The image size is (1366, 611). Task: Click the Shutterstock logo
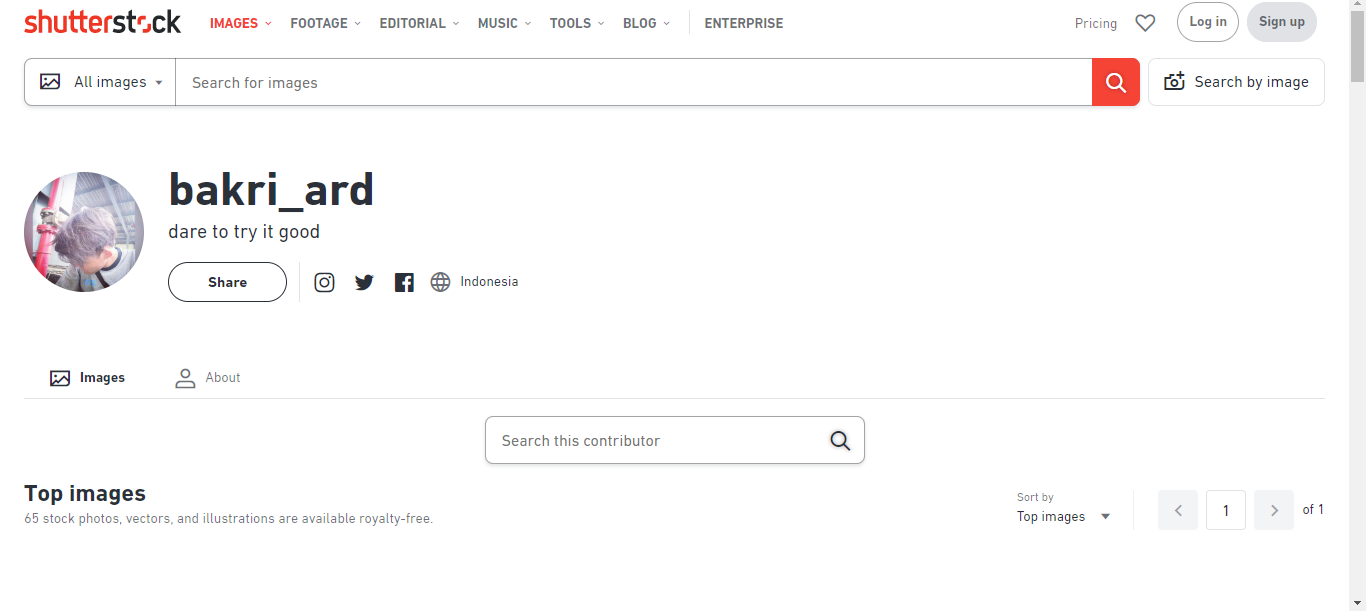[102, 22]
